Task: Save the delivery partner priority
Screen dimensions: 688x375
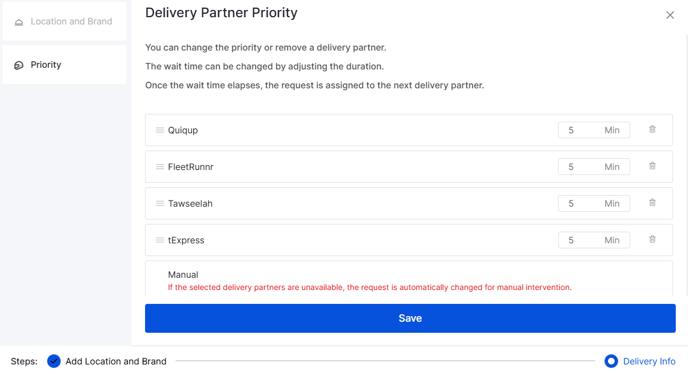Action: pos(410,318)
